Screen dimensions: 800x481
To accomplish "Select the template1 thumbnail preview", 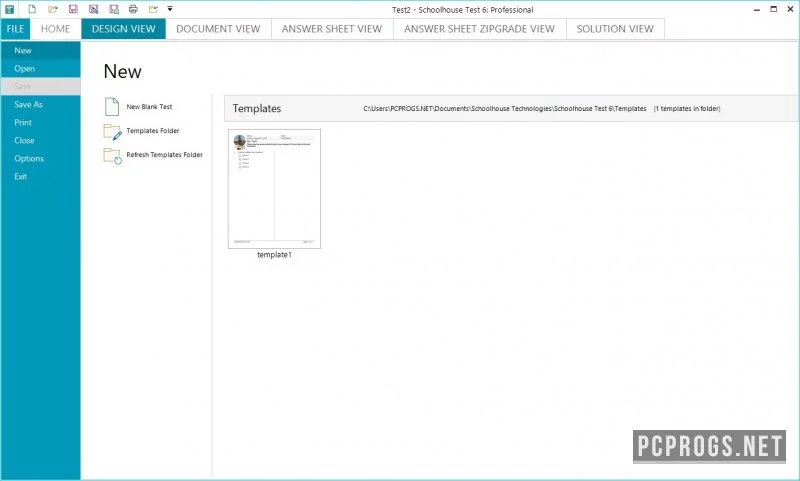I will pos(274,189).
